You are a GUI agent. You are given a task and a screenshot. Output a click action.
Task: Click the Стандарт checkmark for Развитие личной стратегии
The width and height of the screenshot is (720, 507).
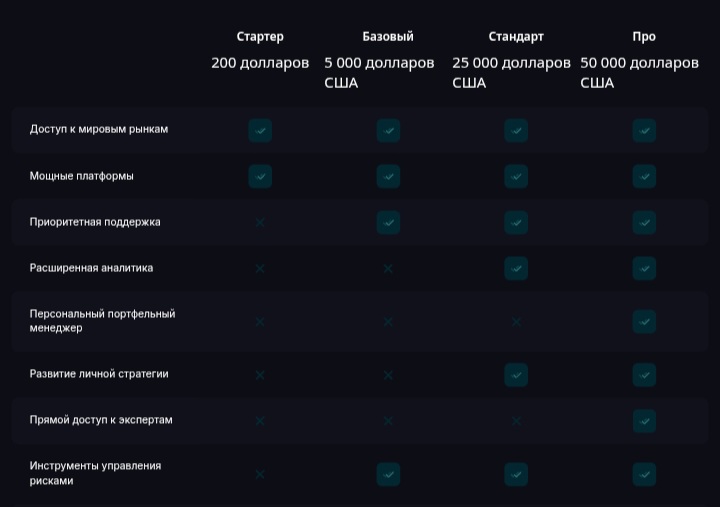coord(516,375)
